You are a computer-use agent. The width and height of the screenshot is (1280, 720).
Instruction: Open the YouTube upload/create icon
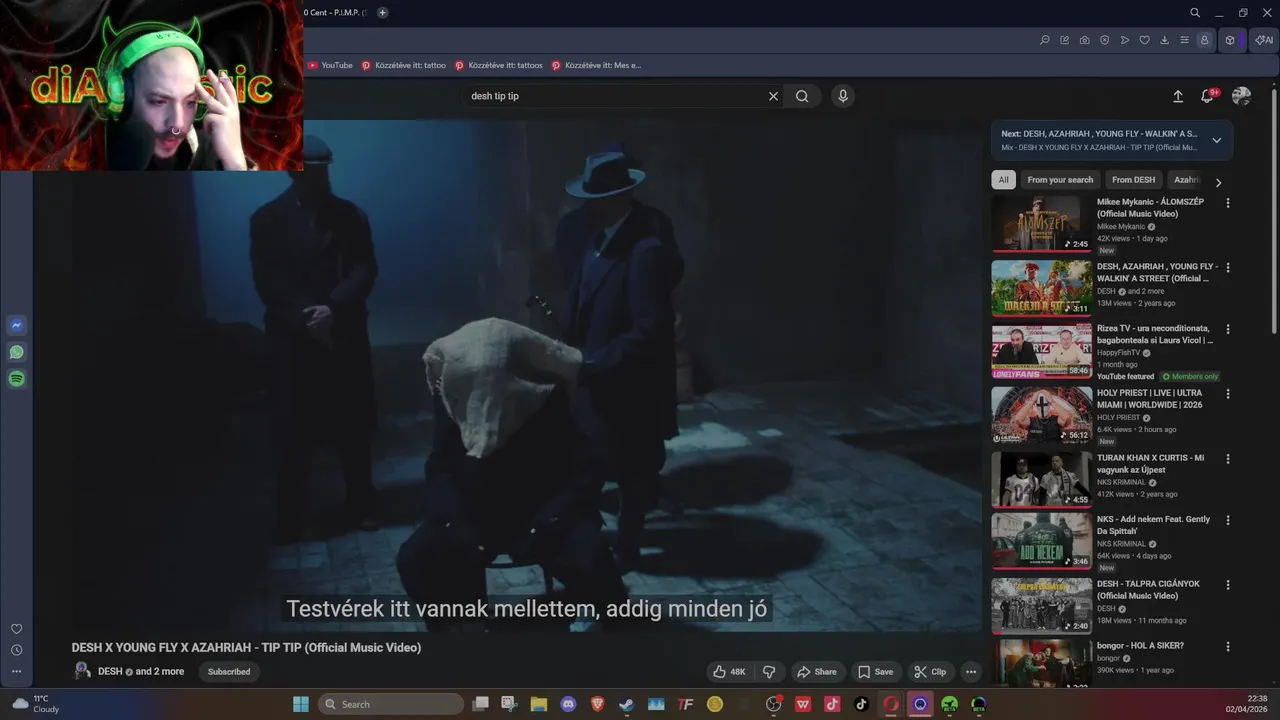[x=1178, y=96]
